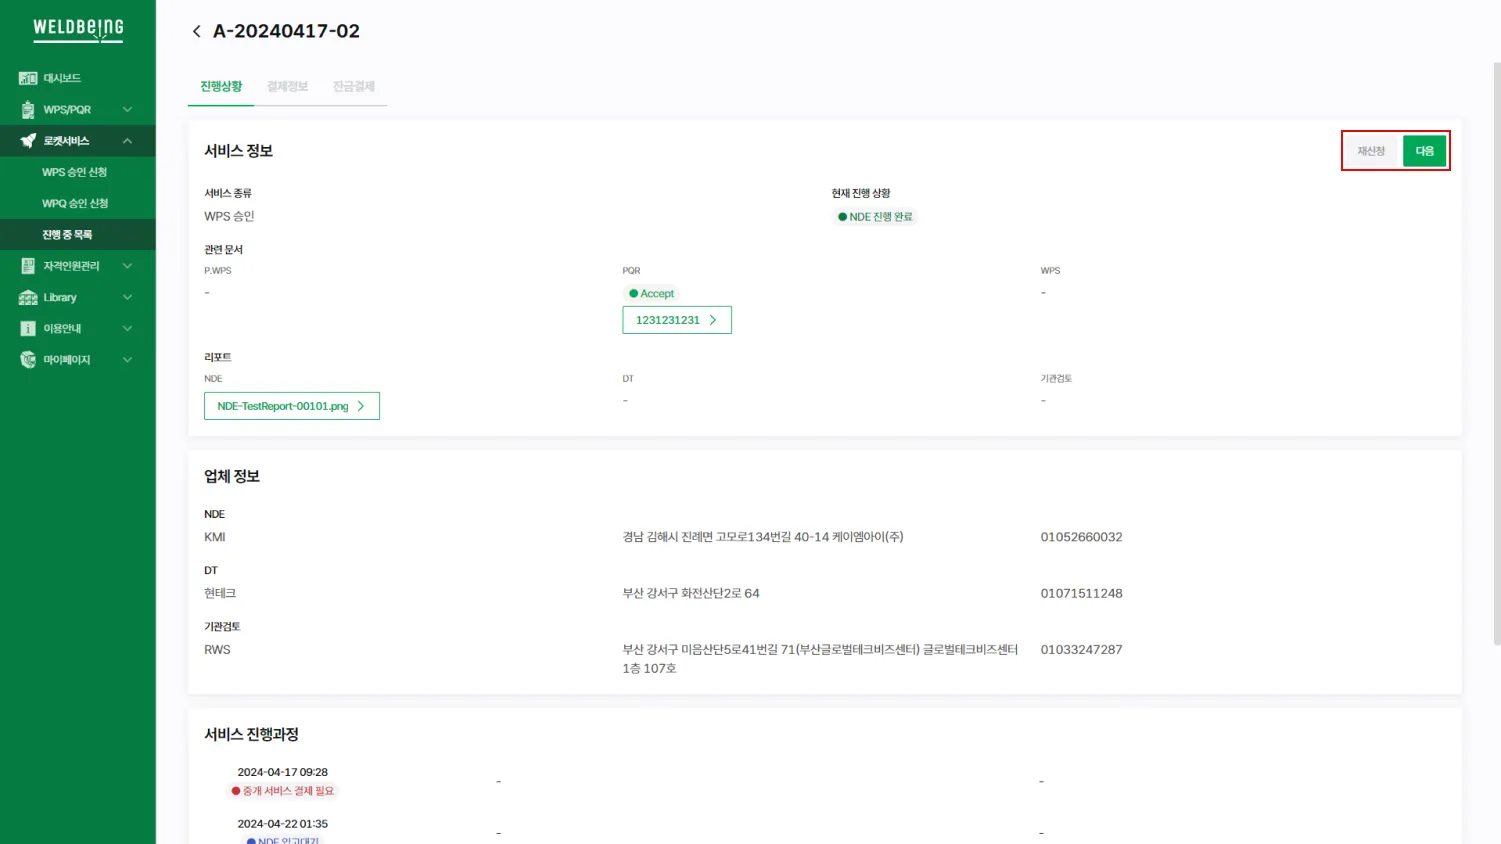This screenshot has height=844, width=1501.
Task: Click the 마이페이지 icon in sidebar
Action: tap(28, 360)
